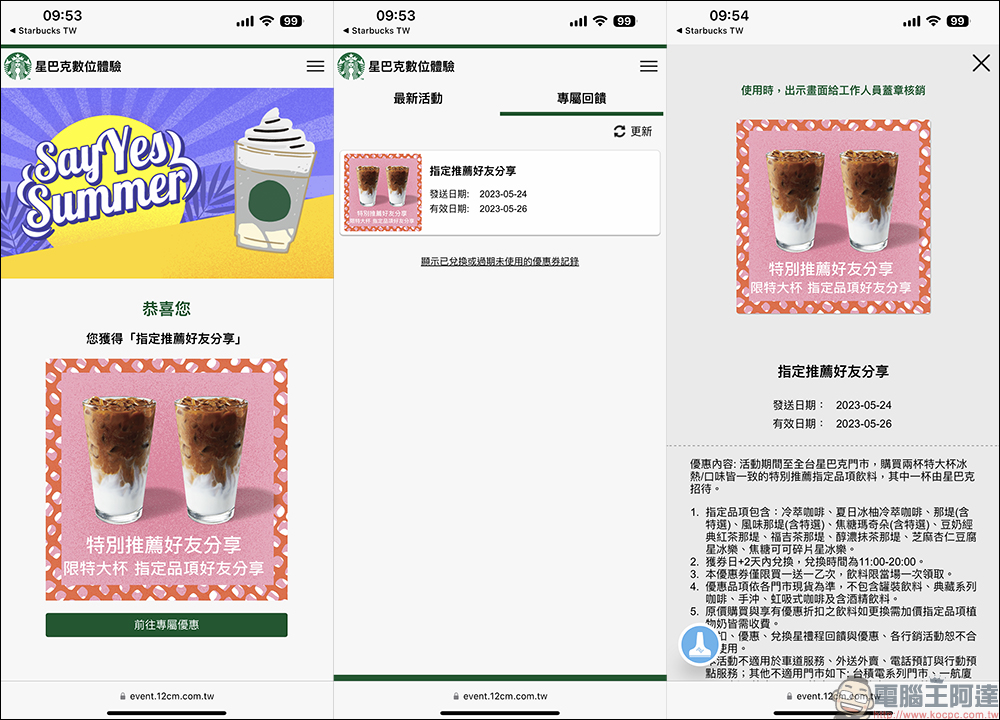Close the coupon detail with the X
Viewport: 1000px width, 720px height.
[x=981, y=64]
